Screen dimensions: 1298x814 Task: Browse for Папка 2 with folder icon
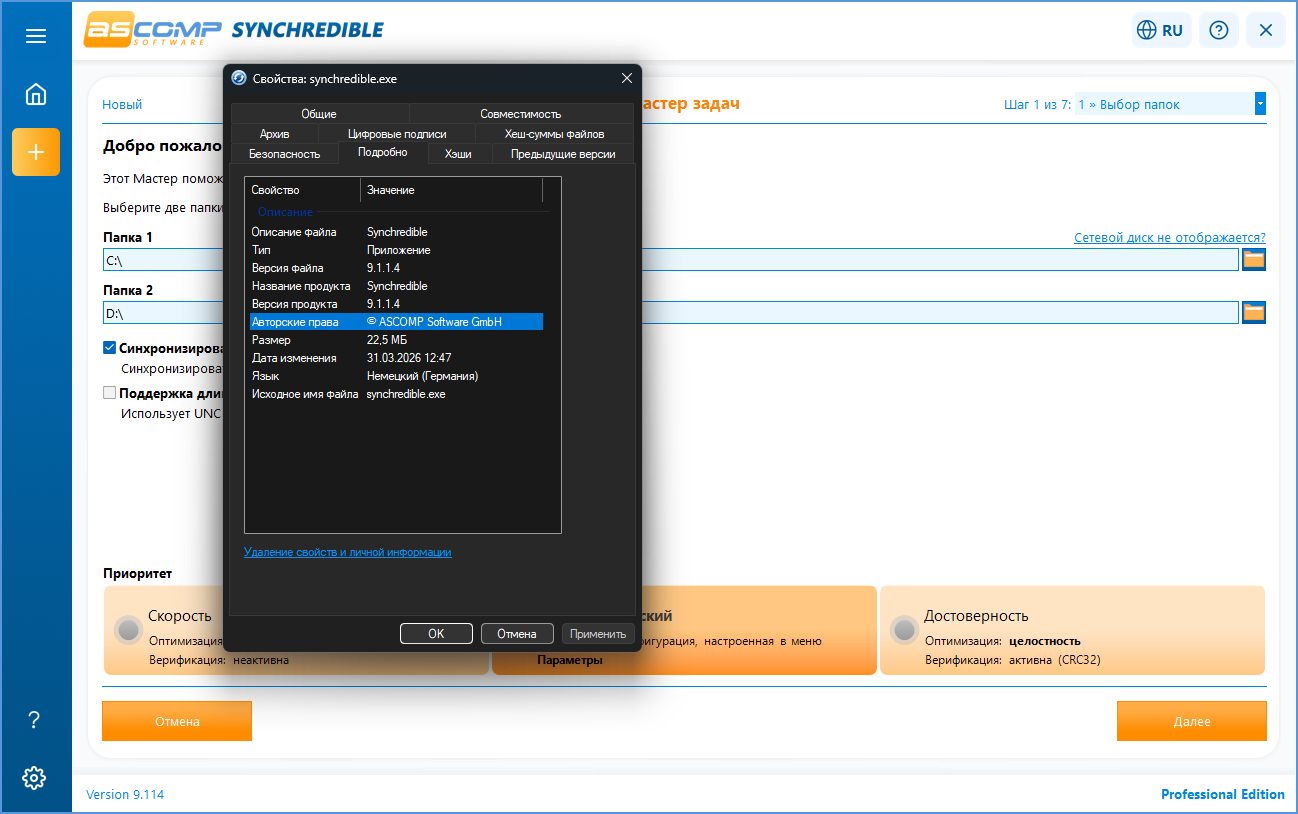click(1254, 312)
